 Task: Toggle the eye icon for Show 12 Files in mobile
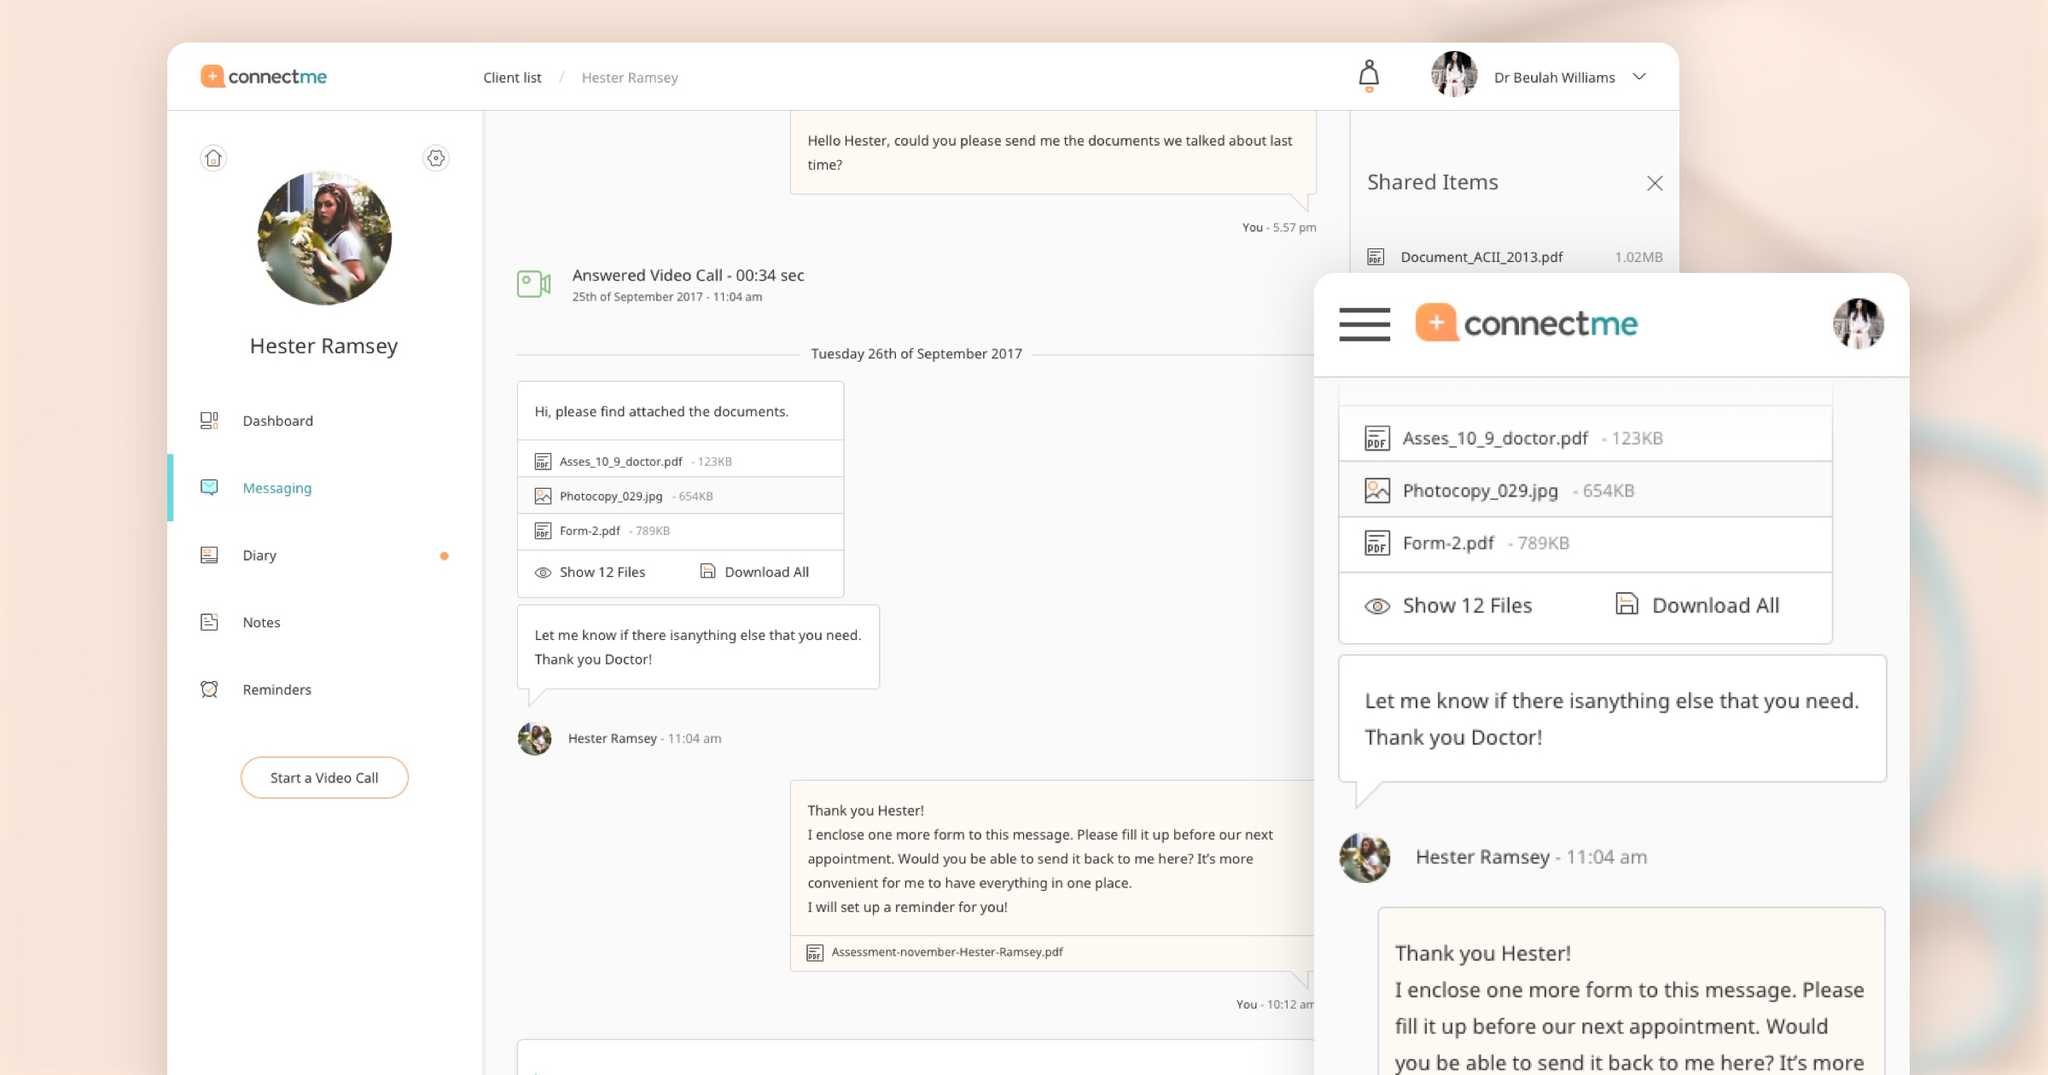(1377, 606)
